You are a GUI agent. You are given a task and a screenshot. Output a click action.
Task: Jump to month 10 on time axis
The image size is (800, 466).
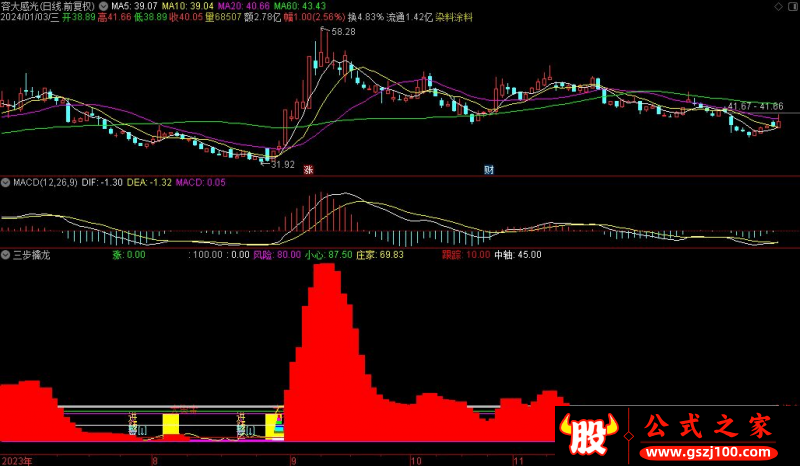[x=421, y=460]
